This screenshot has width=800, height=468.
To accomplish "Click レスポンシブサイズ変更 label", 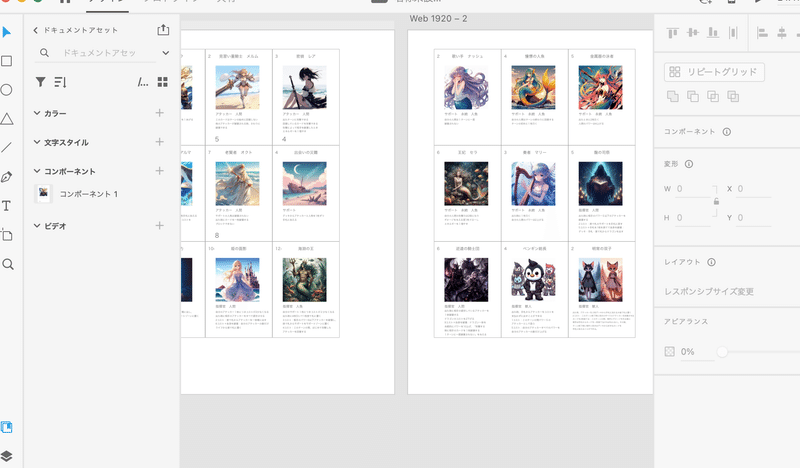I will pyautogui.click(x=709, y=291).
